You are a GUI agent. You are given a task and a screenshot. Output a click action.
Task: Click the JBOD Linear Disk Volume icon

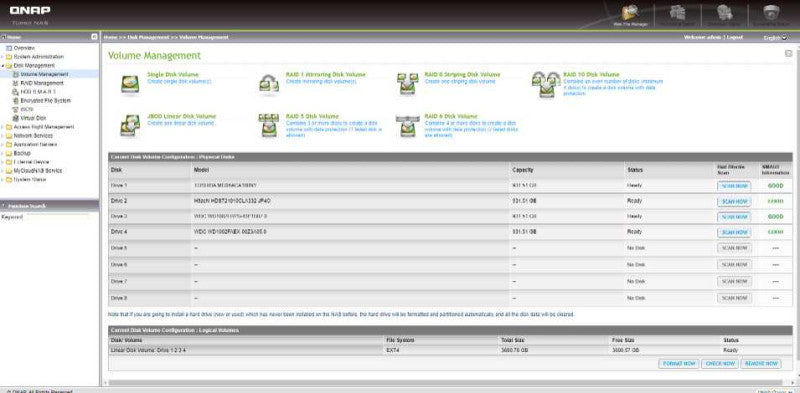tap(130, 126)
